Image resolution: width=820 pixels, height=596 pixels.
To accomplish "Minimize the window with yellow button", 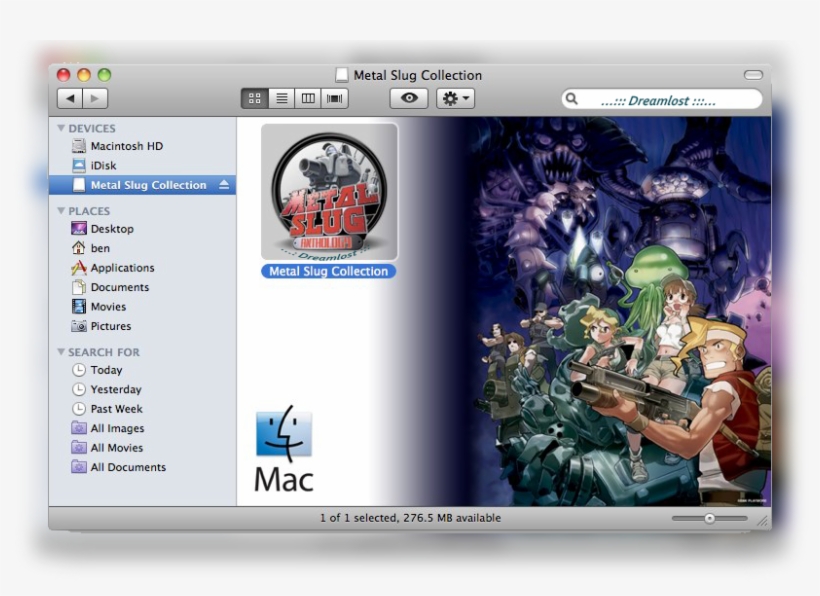I will pos(84,75).
